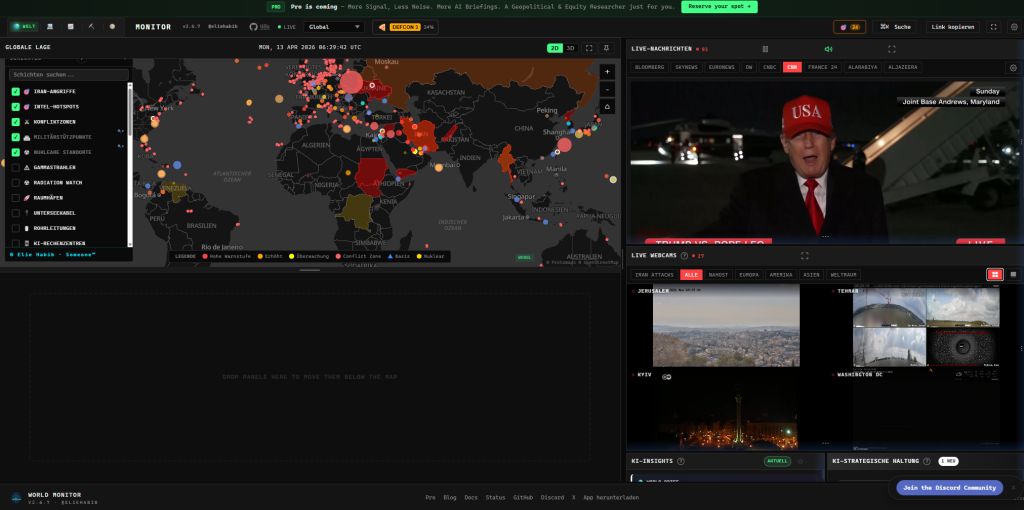Switch the map to 3D mode
This screenshot has height=510, width=1024.
pyautogui.click(x=570, y=48)
